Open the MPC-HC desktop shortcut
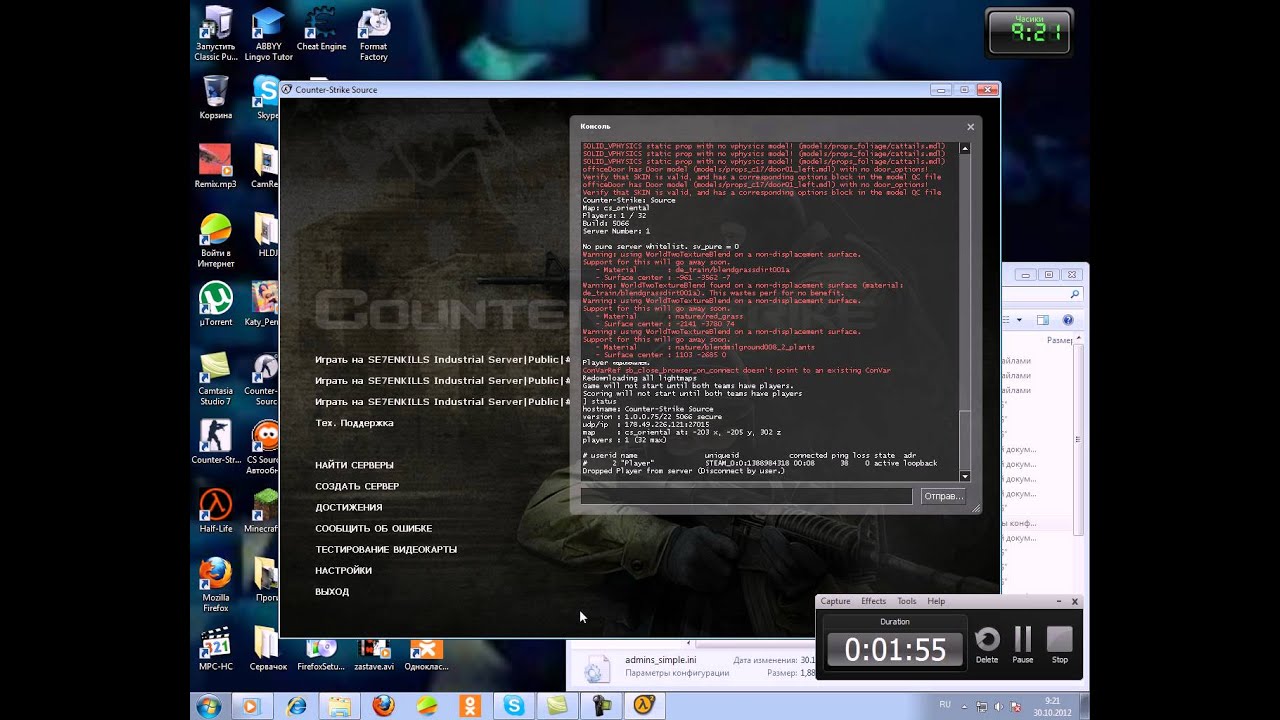The height and width of the screenshot is (720, 1280). coord(215,649)
